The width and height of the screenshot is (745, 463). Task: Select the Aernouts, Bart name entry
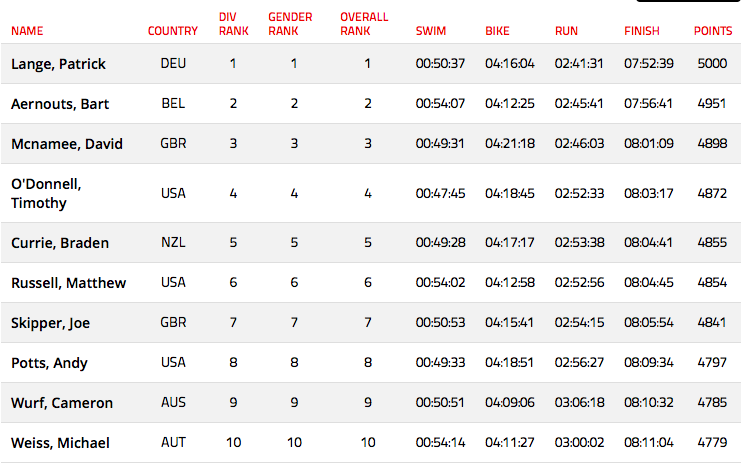point(60,104)
